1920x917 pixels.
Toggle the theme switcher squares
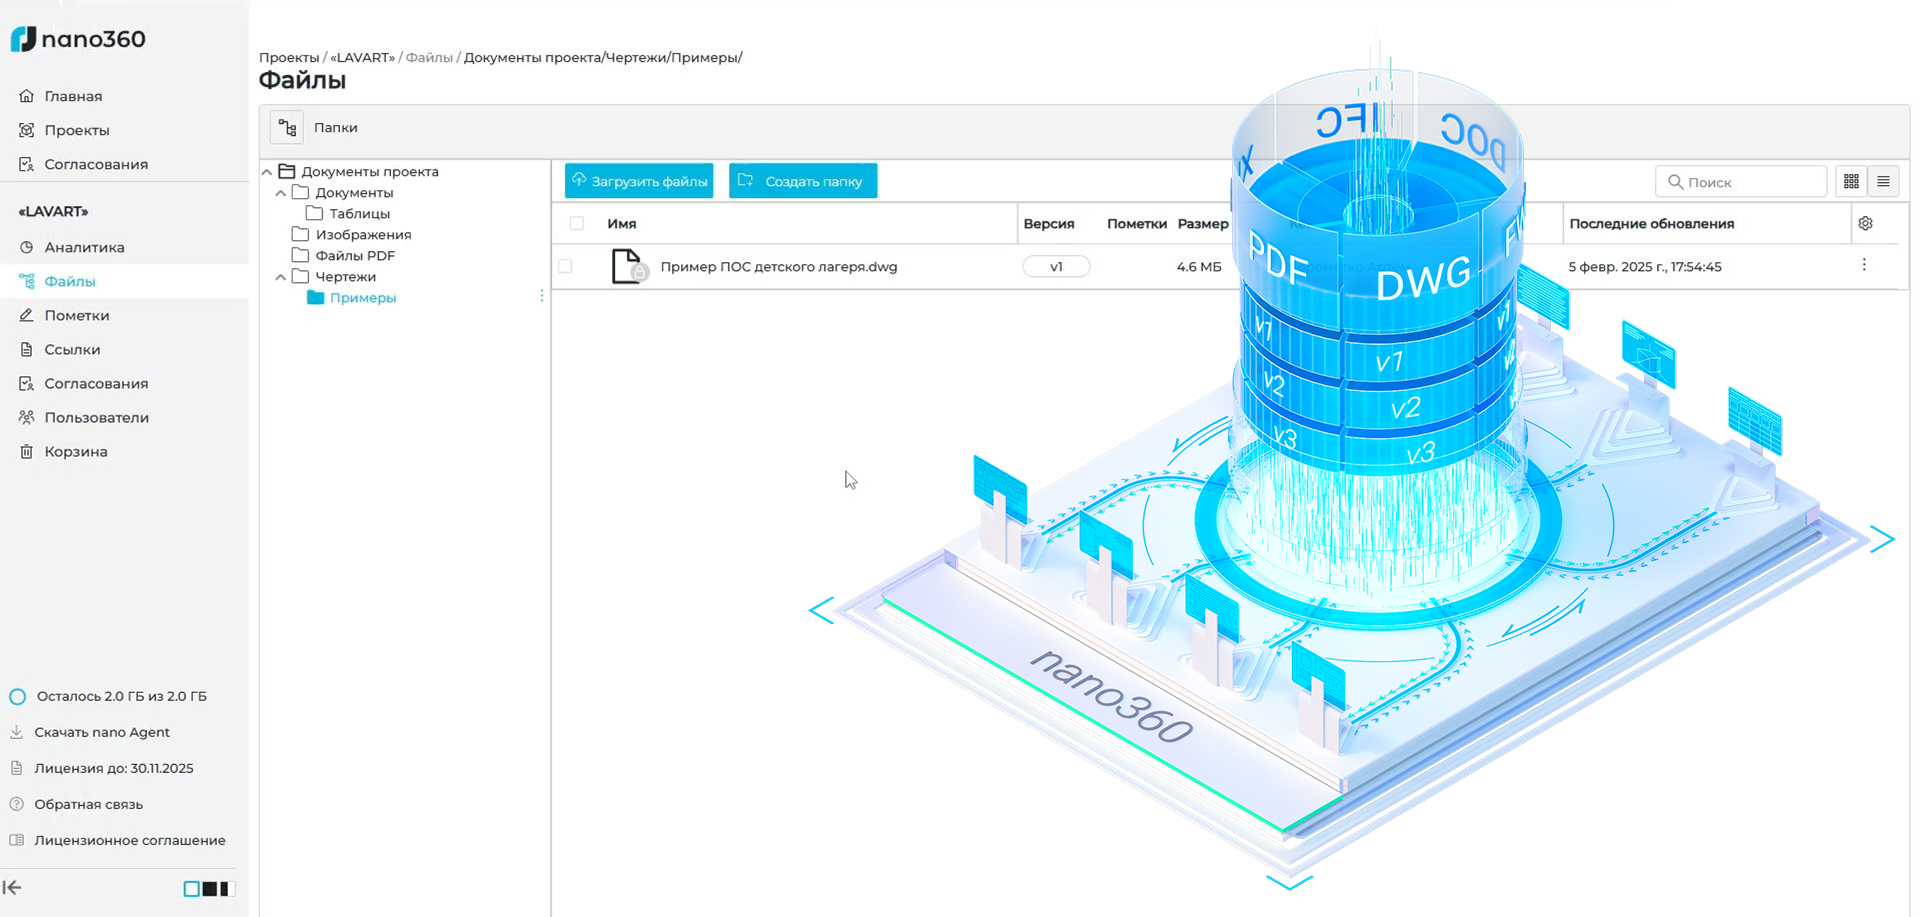click(208, 888)
